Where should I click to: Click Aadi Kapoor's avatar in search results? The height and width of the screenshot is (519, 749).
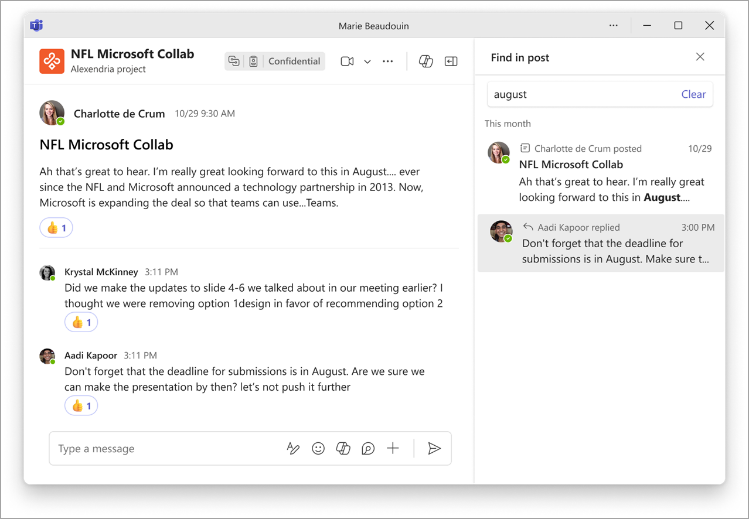point(501,232)
